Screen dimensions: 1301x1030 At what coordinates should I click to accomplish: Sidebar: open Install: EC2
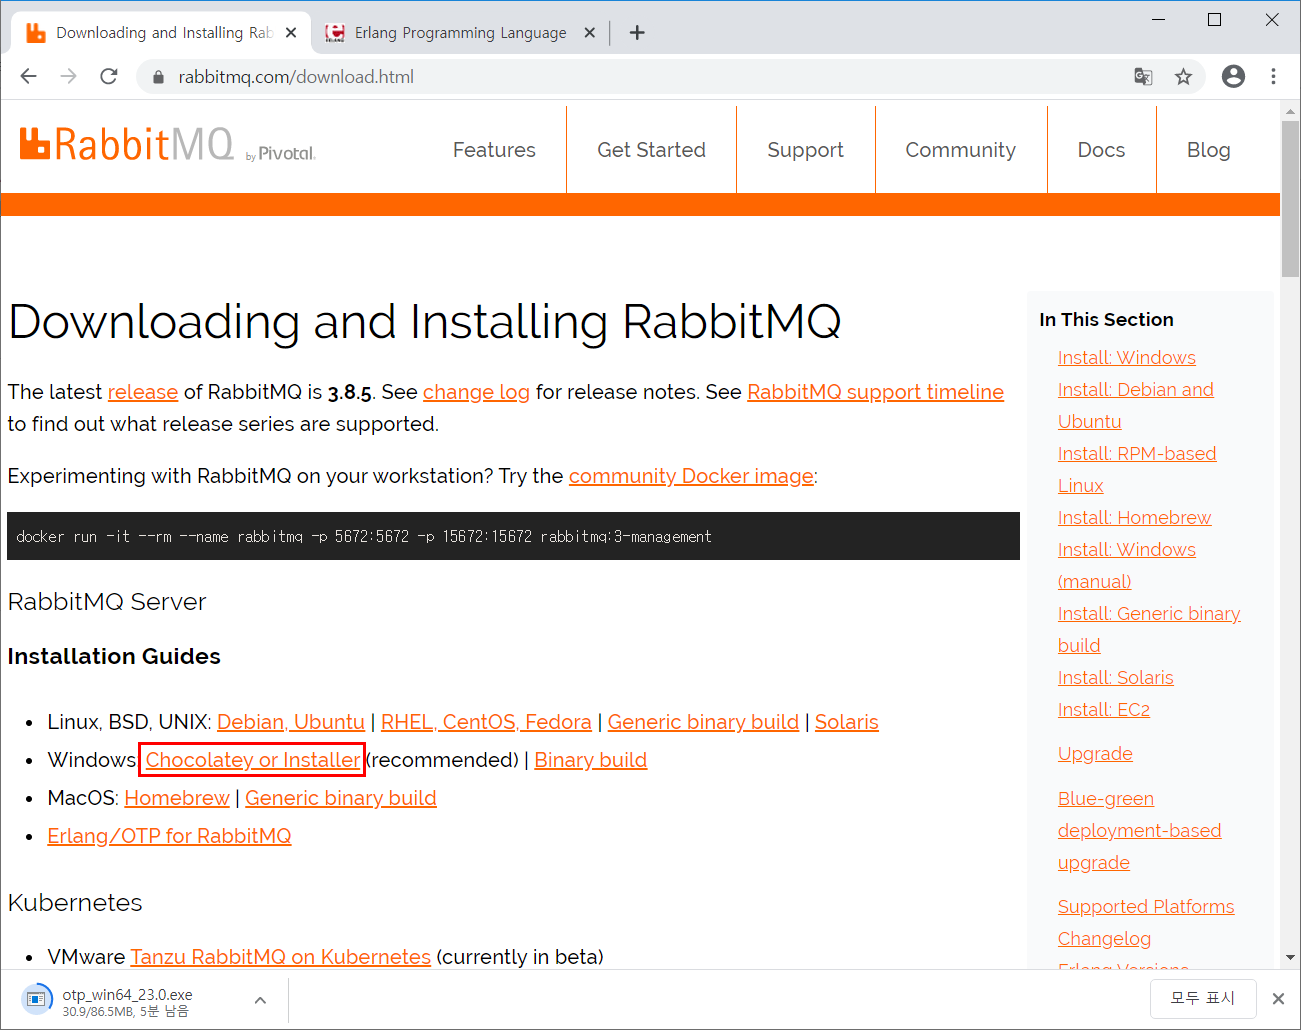(x=1104, y=710)
